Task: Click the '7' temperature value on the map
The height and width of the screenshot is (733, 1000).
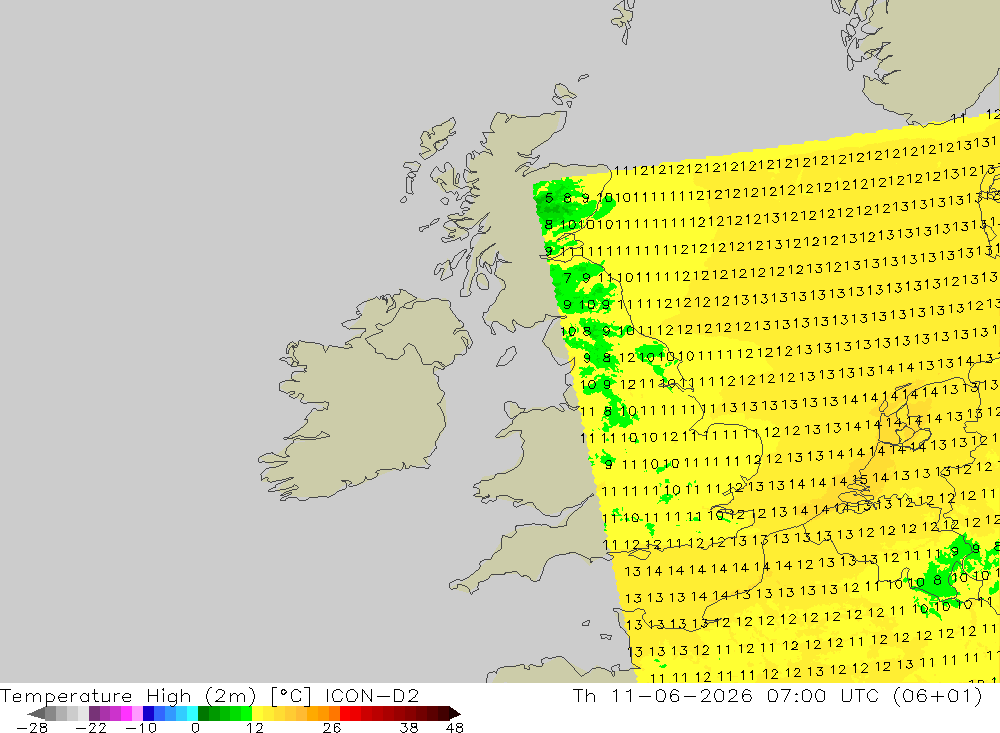Action: coord(568,278)
